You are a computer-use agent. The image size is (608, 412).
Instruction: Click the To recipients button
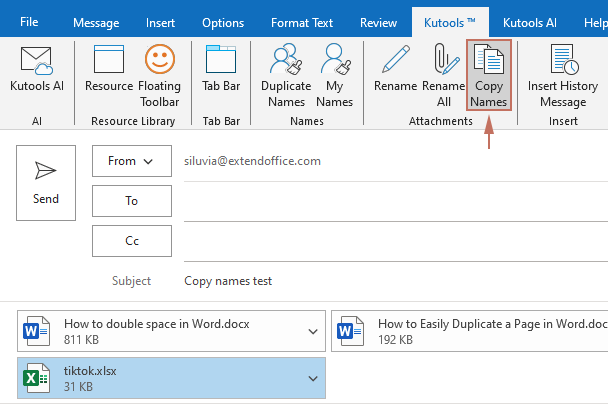132,201
